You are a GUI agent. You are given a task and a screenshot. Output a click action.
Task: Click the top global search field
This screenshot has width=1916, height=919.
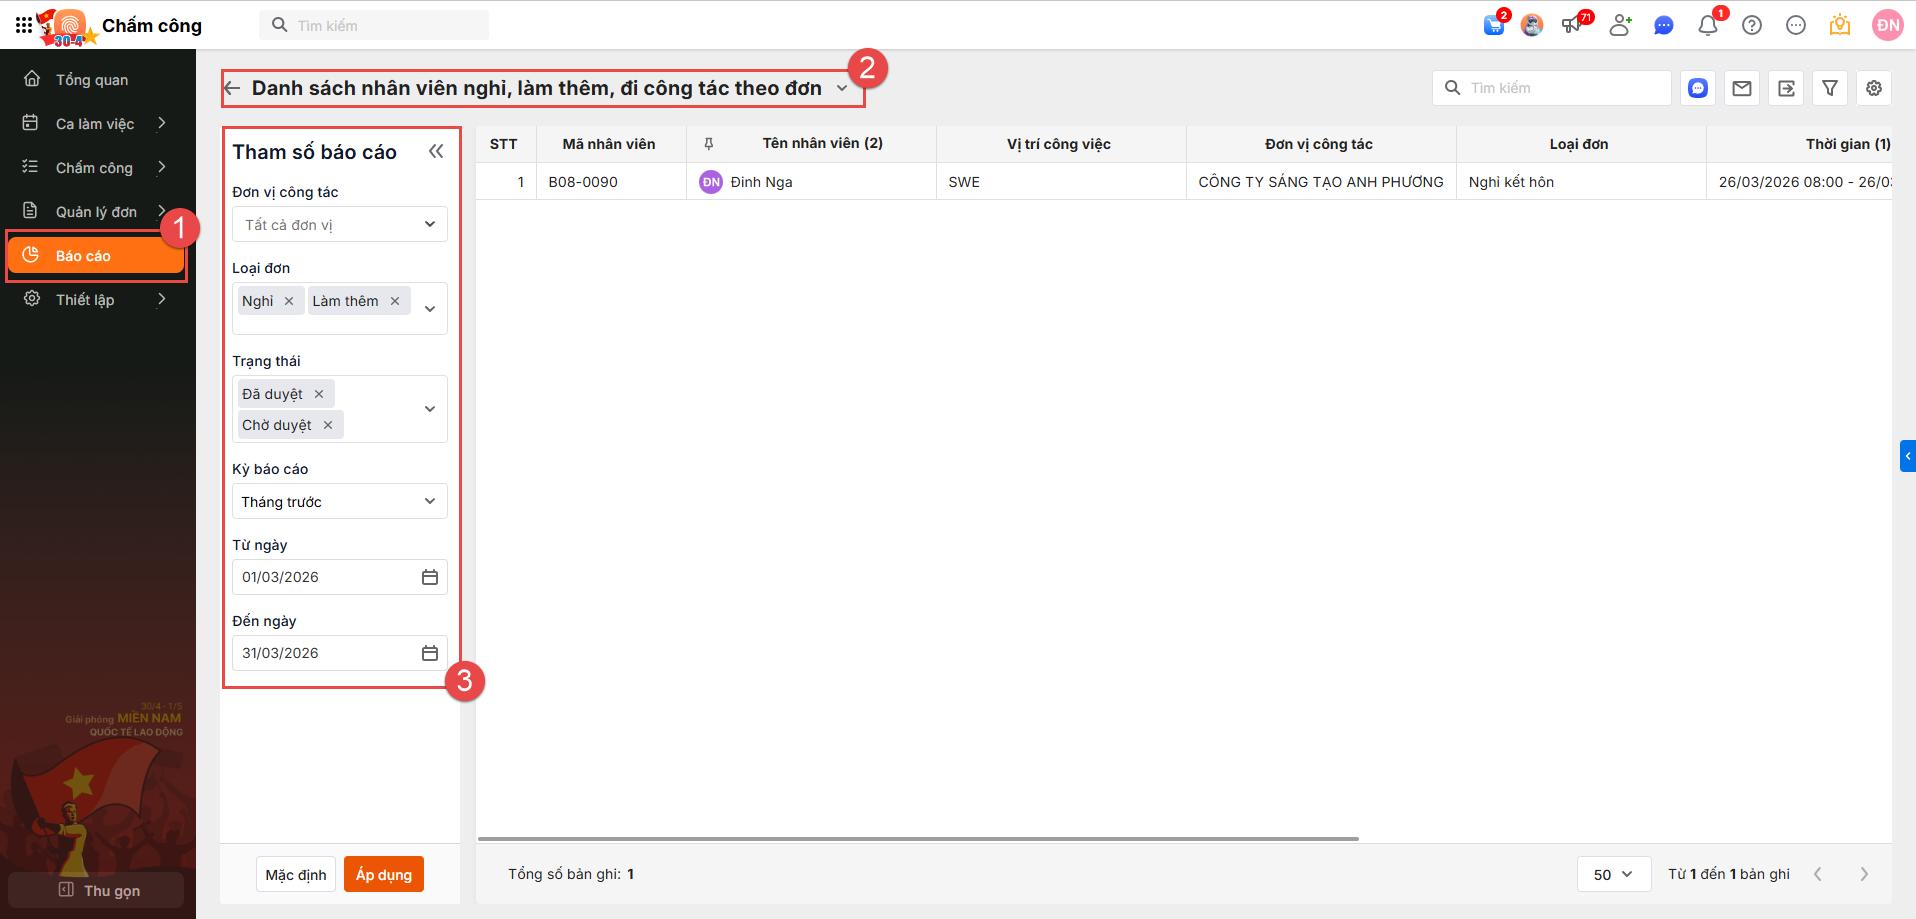point(375,25)
